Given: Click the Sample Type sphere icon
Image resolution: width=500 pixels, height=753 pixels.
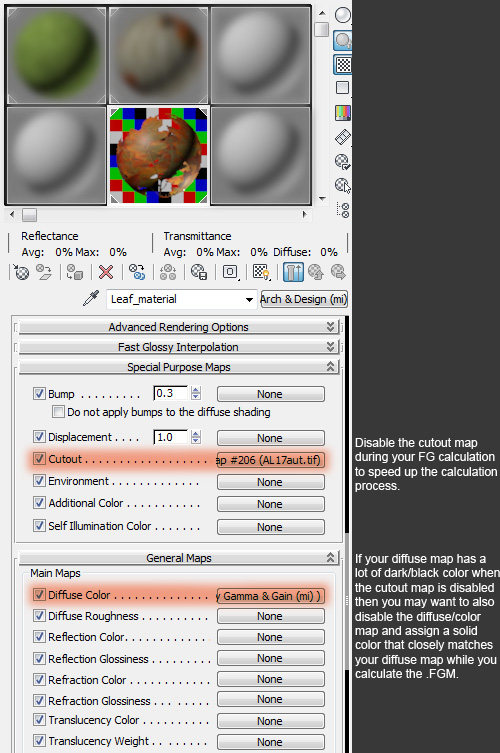Looking at the screenshot, I should (342, 15).
